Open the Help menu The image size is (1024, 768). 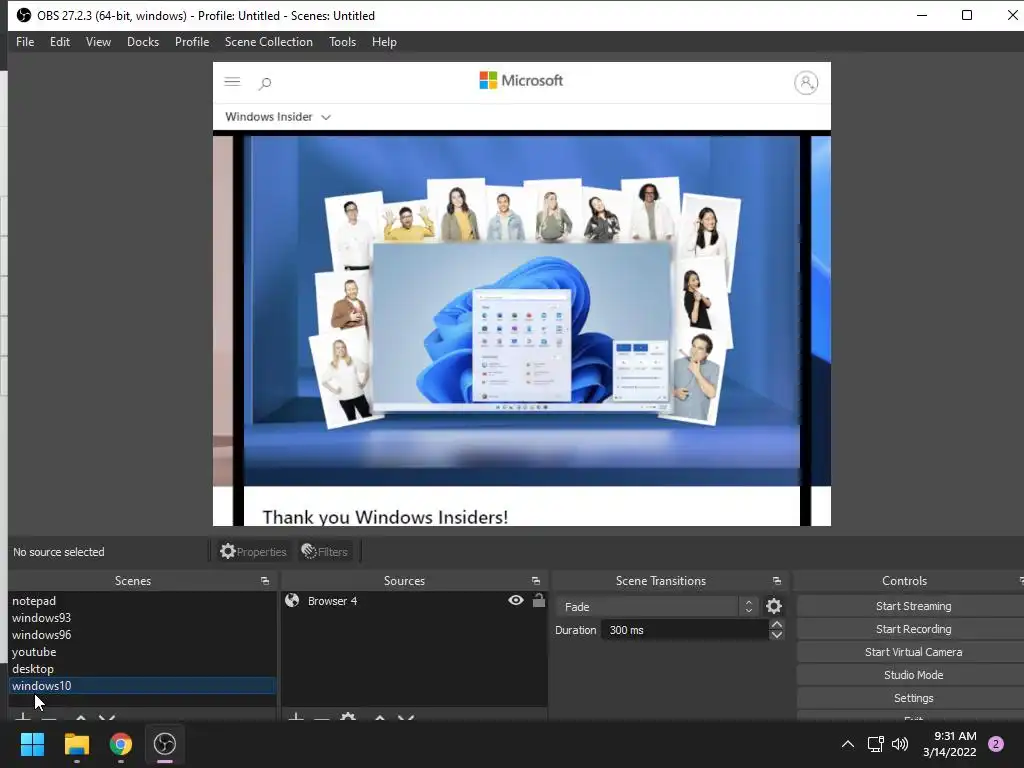[384, 42]
